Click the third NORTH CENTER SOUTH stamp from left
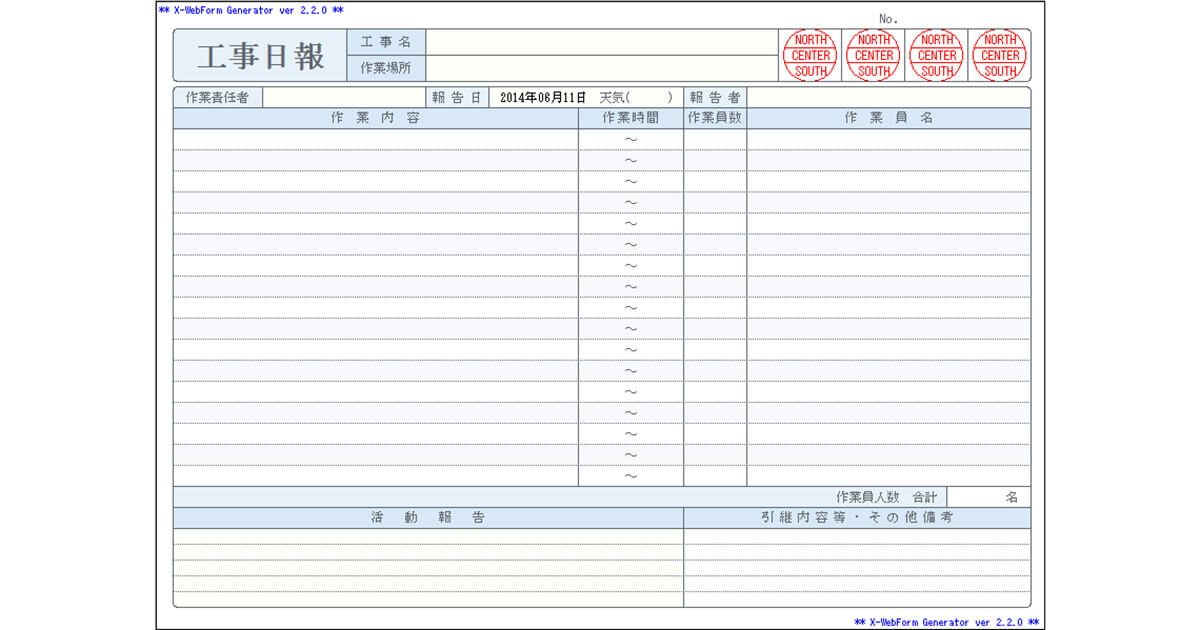 point(937,55)
